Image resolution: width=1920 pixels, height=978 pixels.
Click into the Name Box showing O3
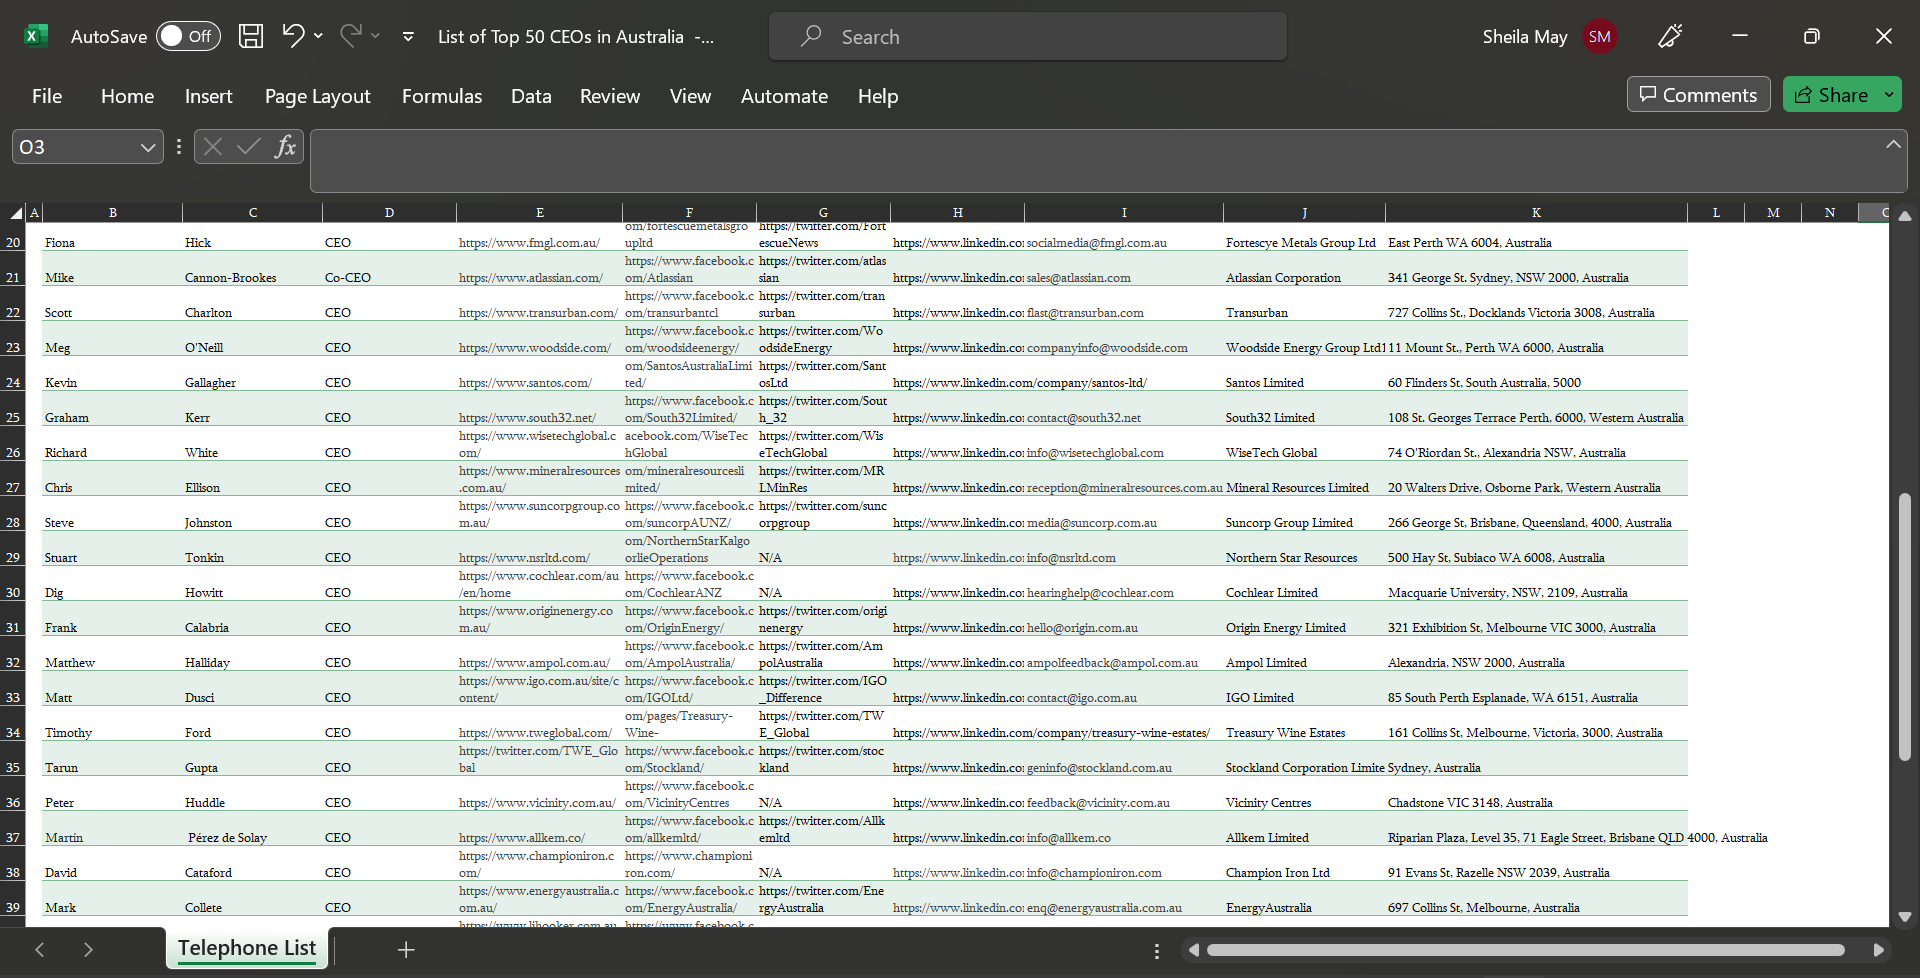[75, 147]
